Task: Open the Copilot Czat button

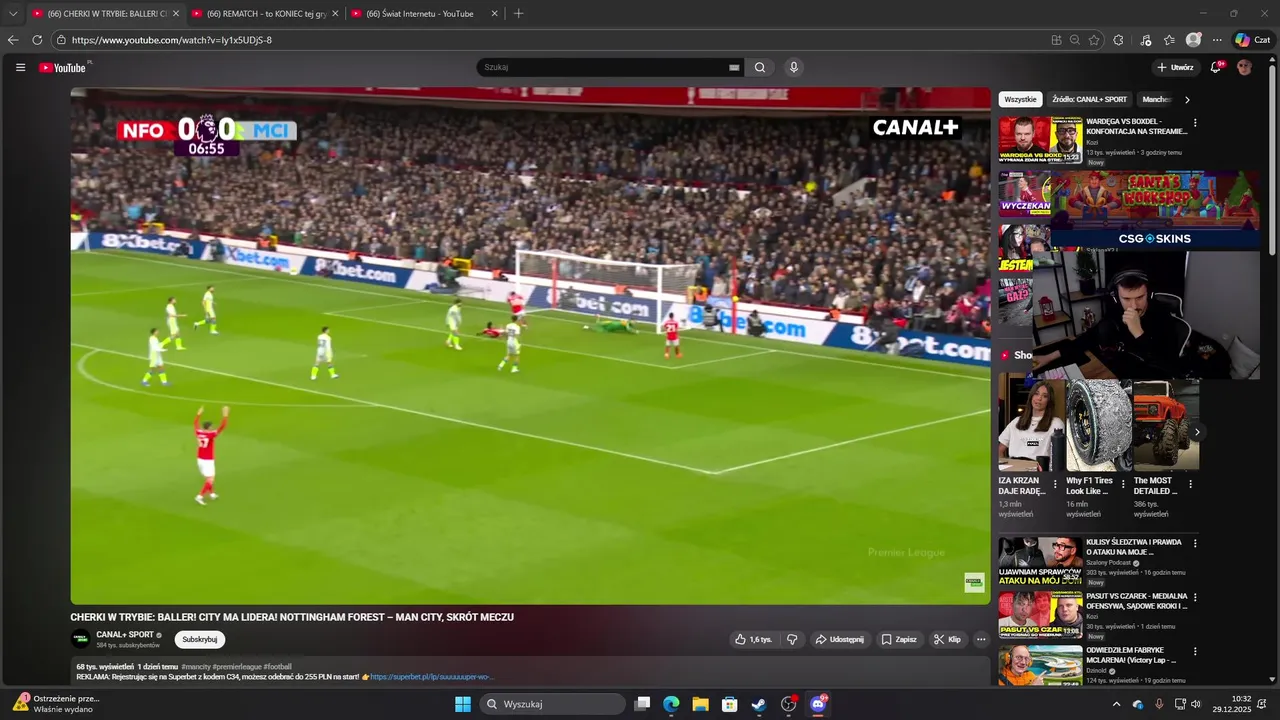Action: point(1253,40)
